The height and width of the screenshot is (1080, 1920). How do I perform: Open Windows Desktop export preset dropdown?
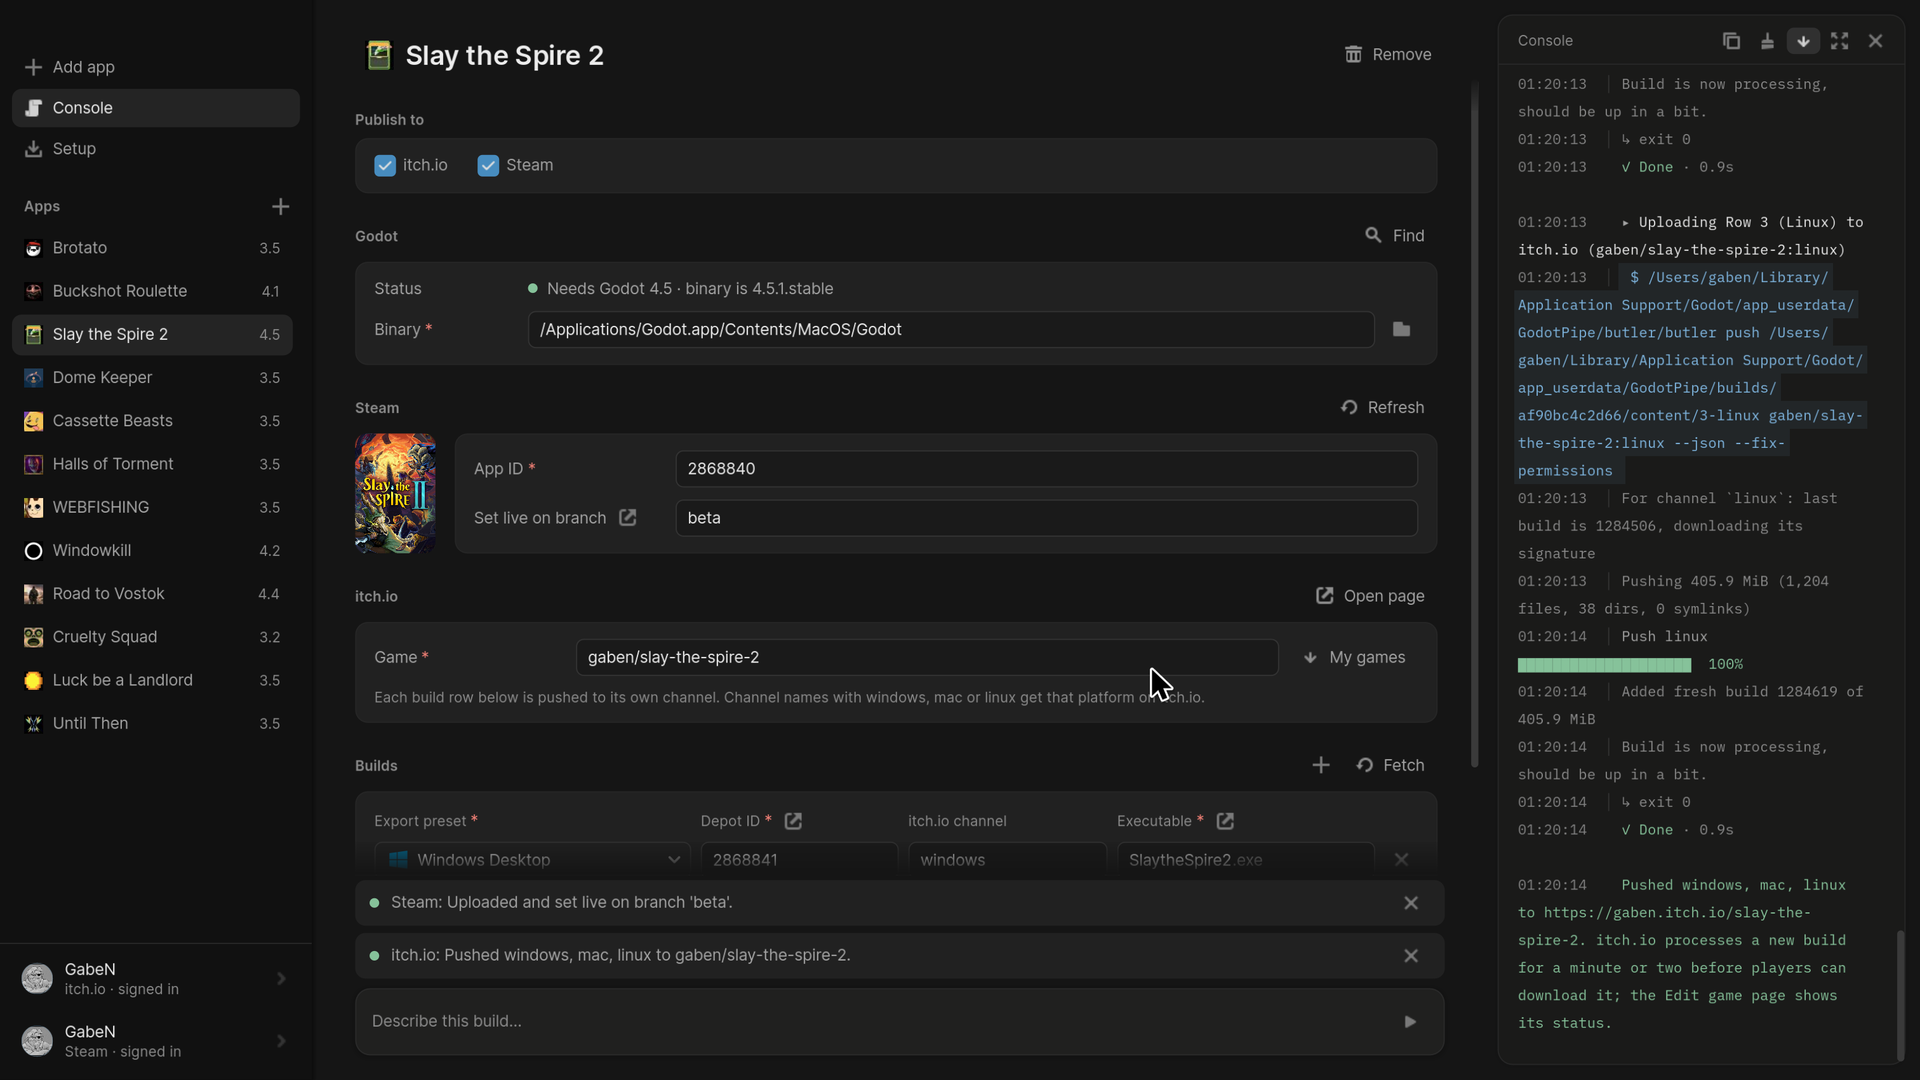[532, 860]
